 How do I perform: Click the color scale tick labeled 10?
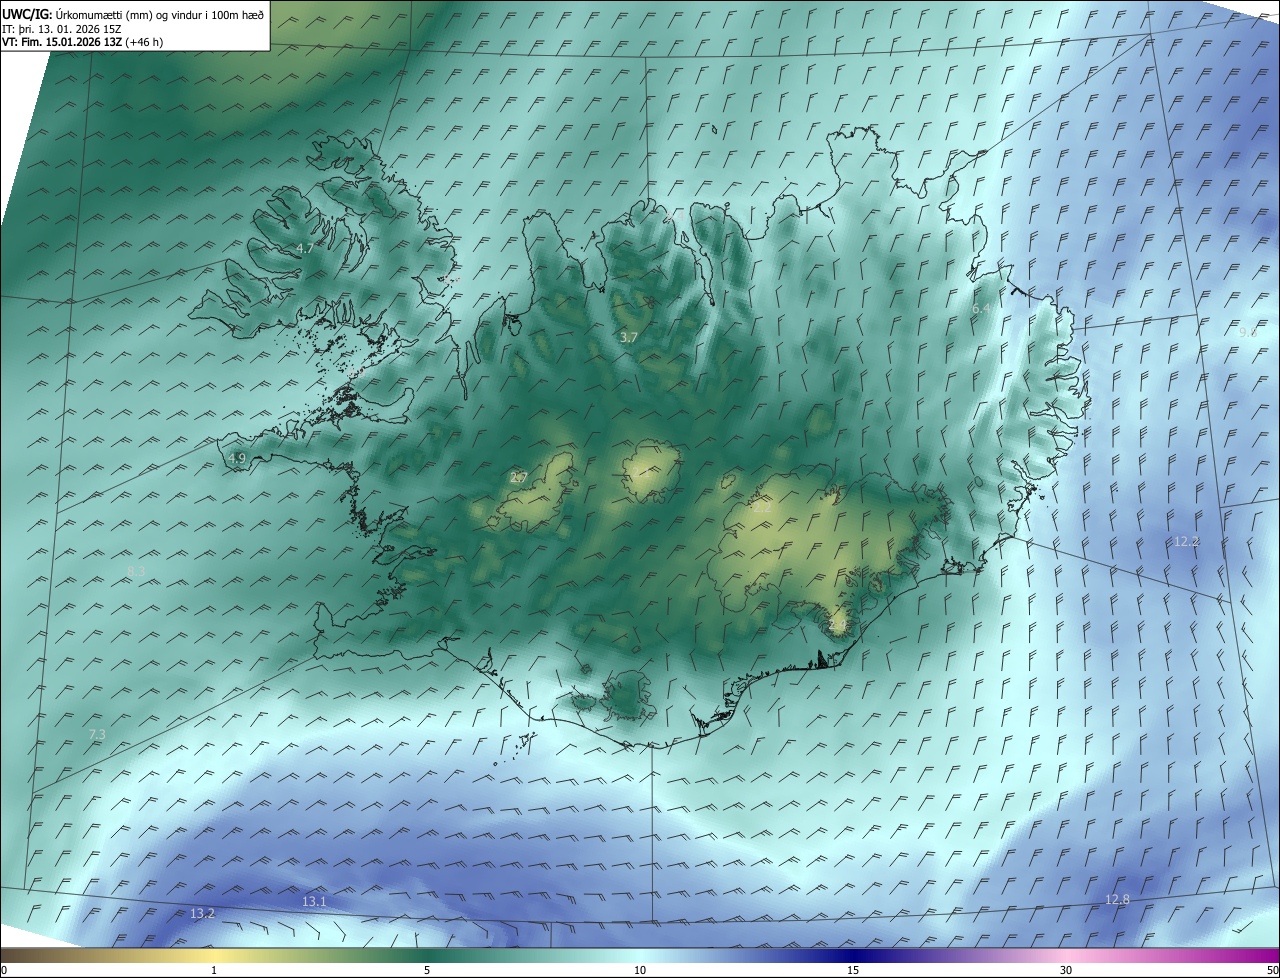tap(640, 970)
